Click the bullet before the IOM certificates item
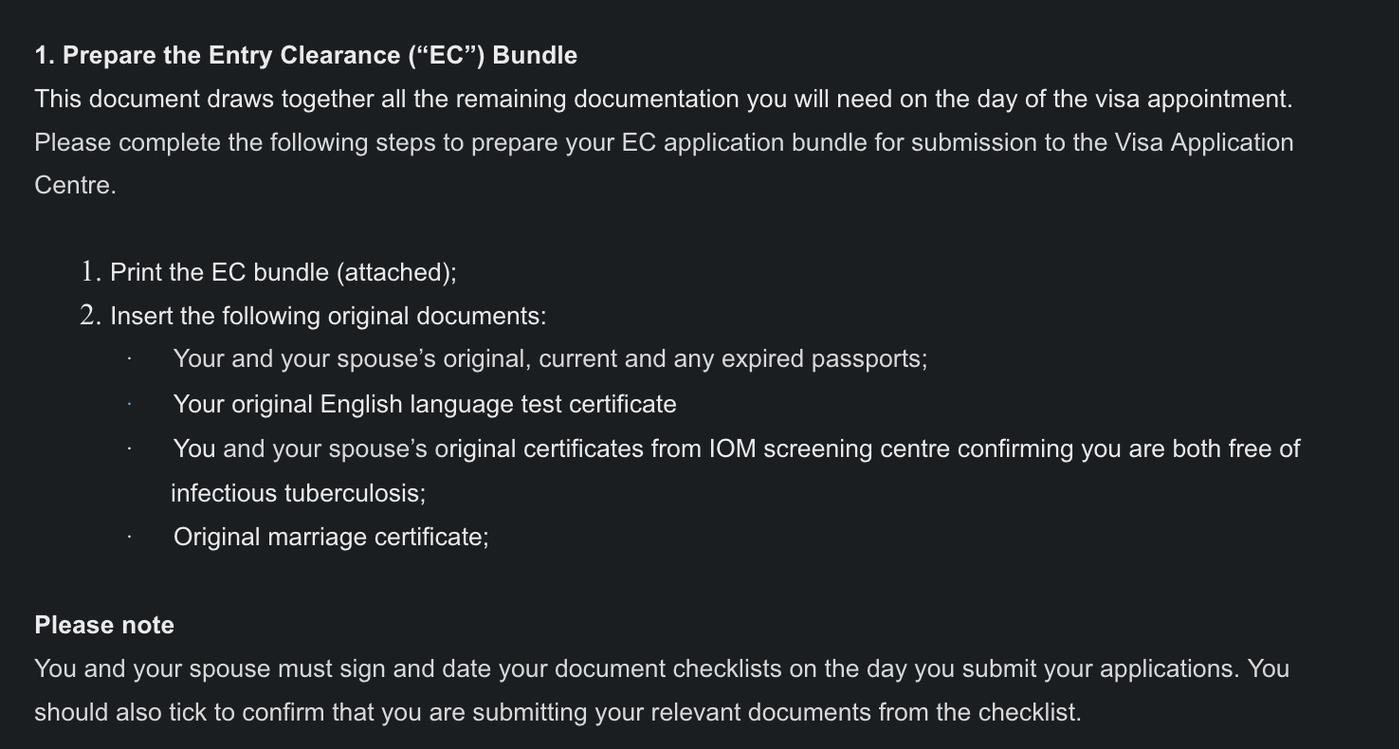The width and height of the screenshot is (1400, 749). [130, 449]
